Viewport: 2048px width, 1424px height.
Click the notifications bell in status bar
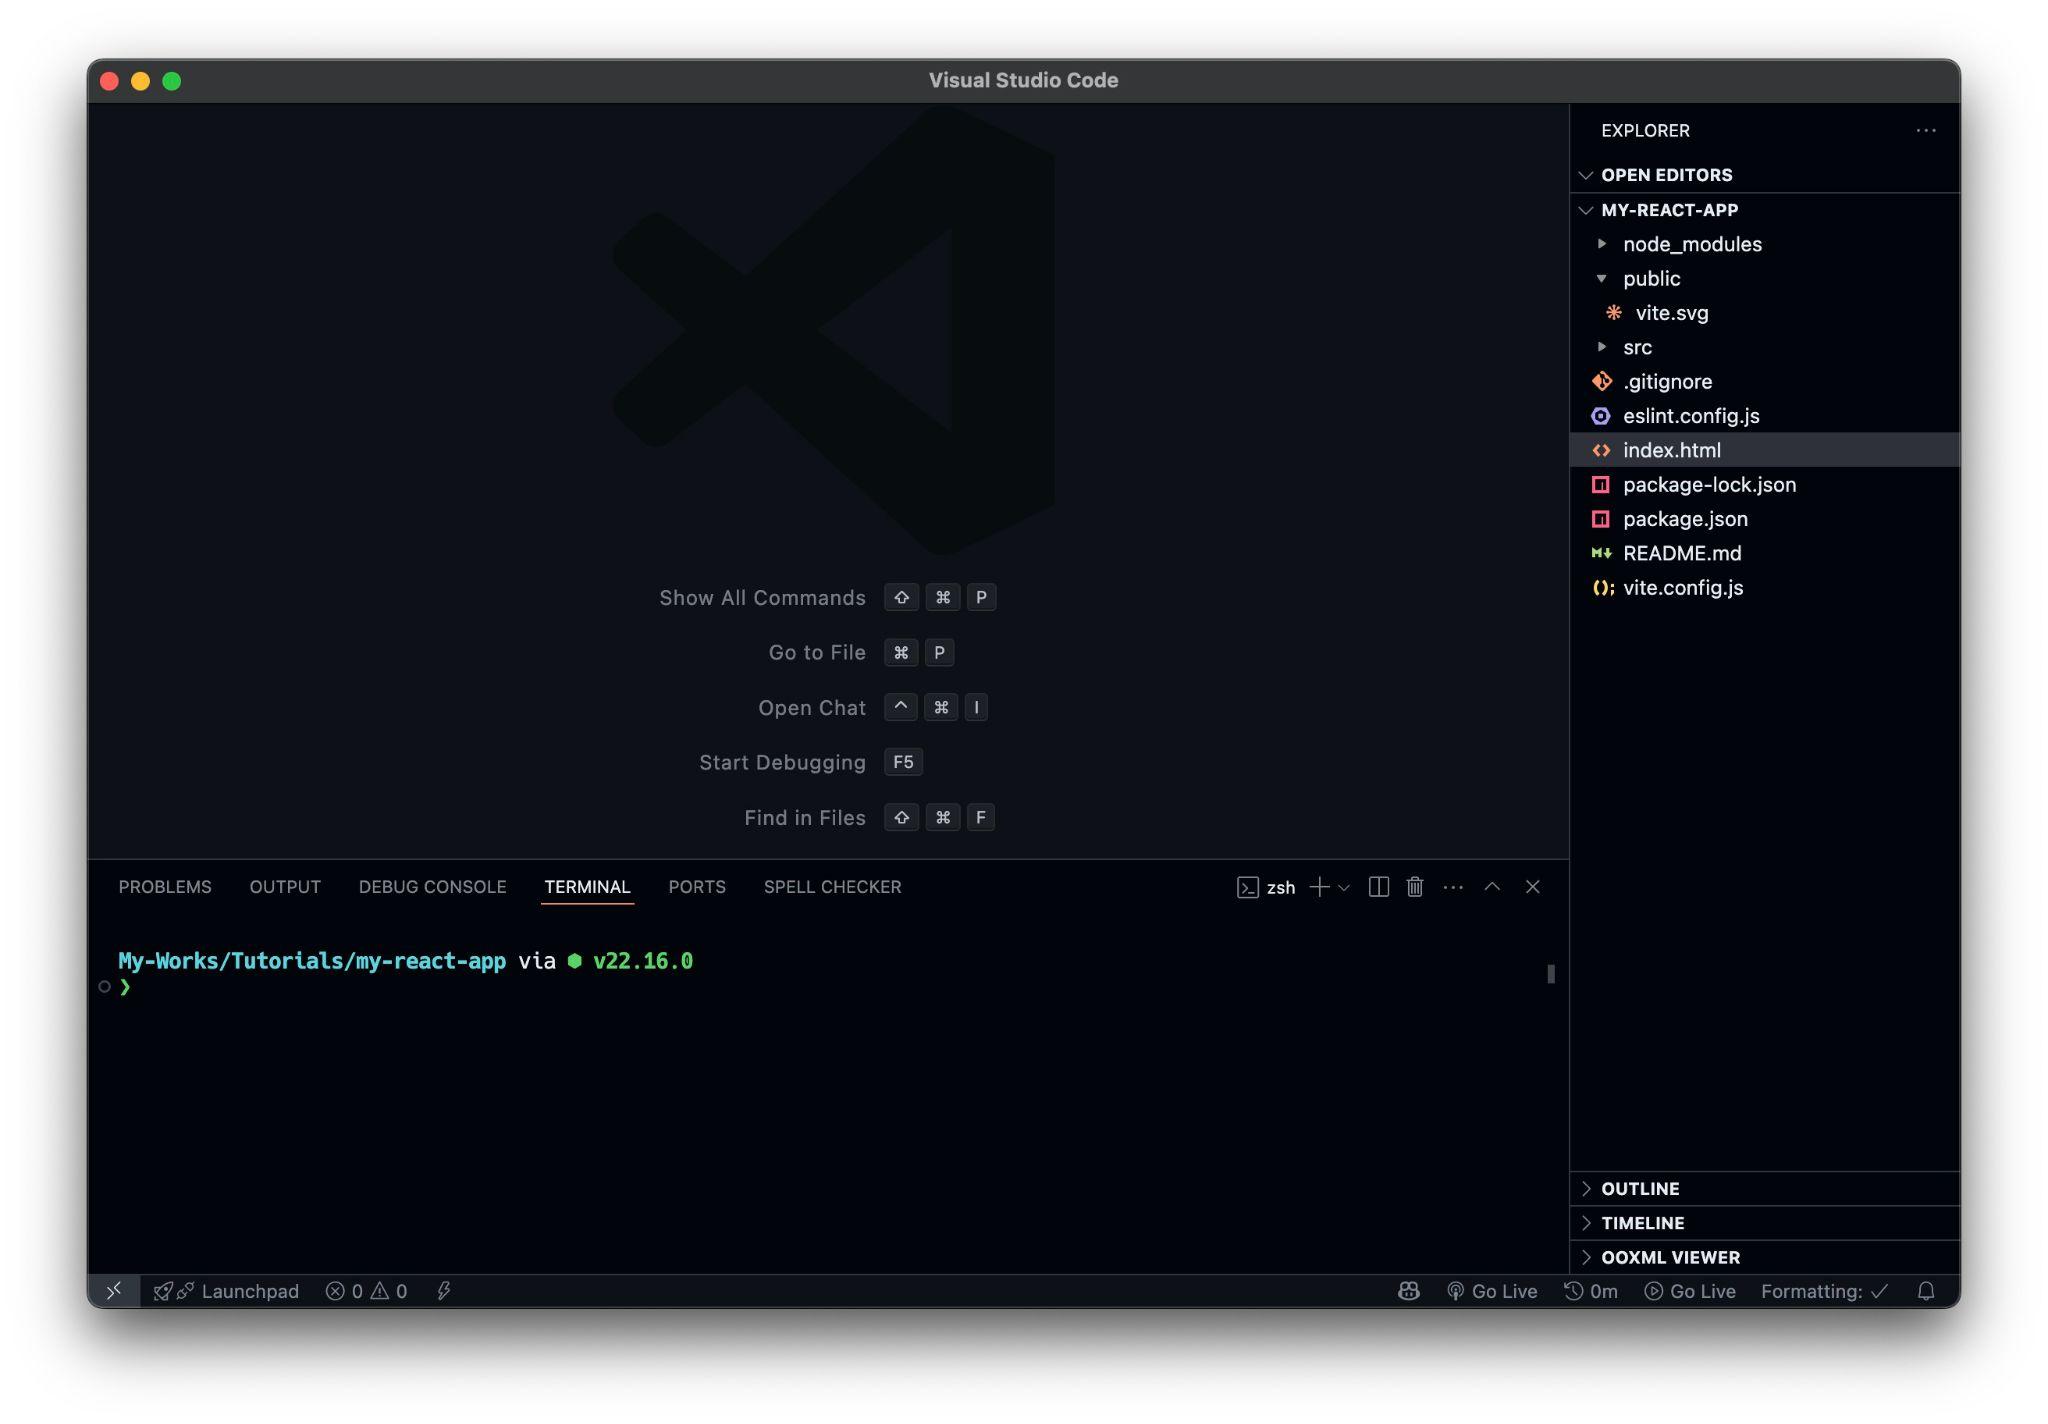click(x=1925, y=1291)
